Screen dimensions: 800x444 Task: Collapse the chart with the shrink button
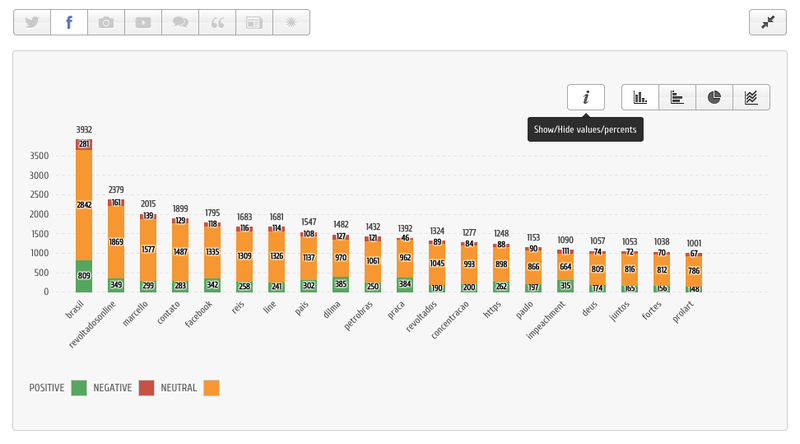[767, 22]
